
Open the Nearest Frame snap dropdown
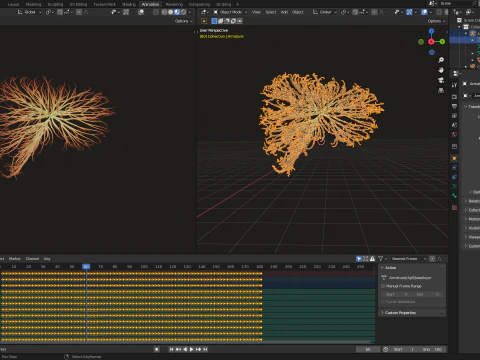click(x=408, y=259)
